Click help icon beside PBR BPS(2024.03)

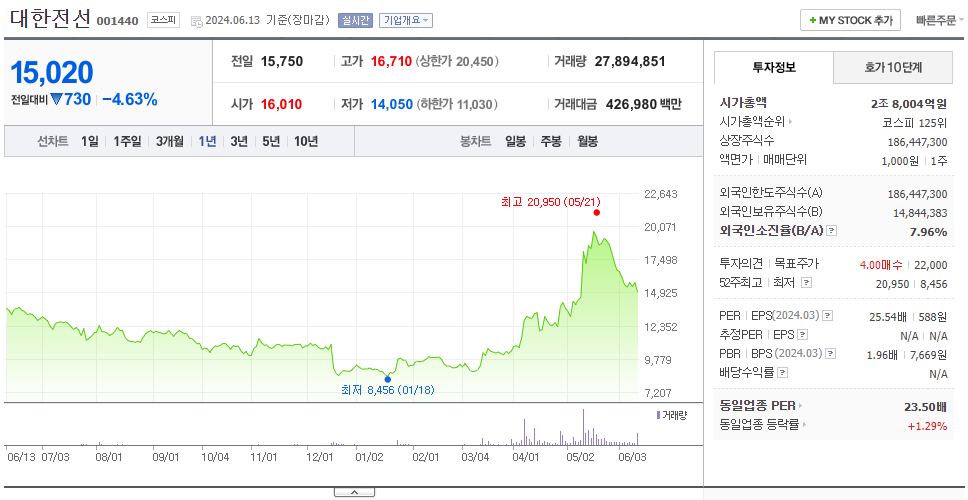point(831,354)
